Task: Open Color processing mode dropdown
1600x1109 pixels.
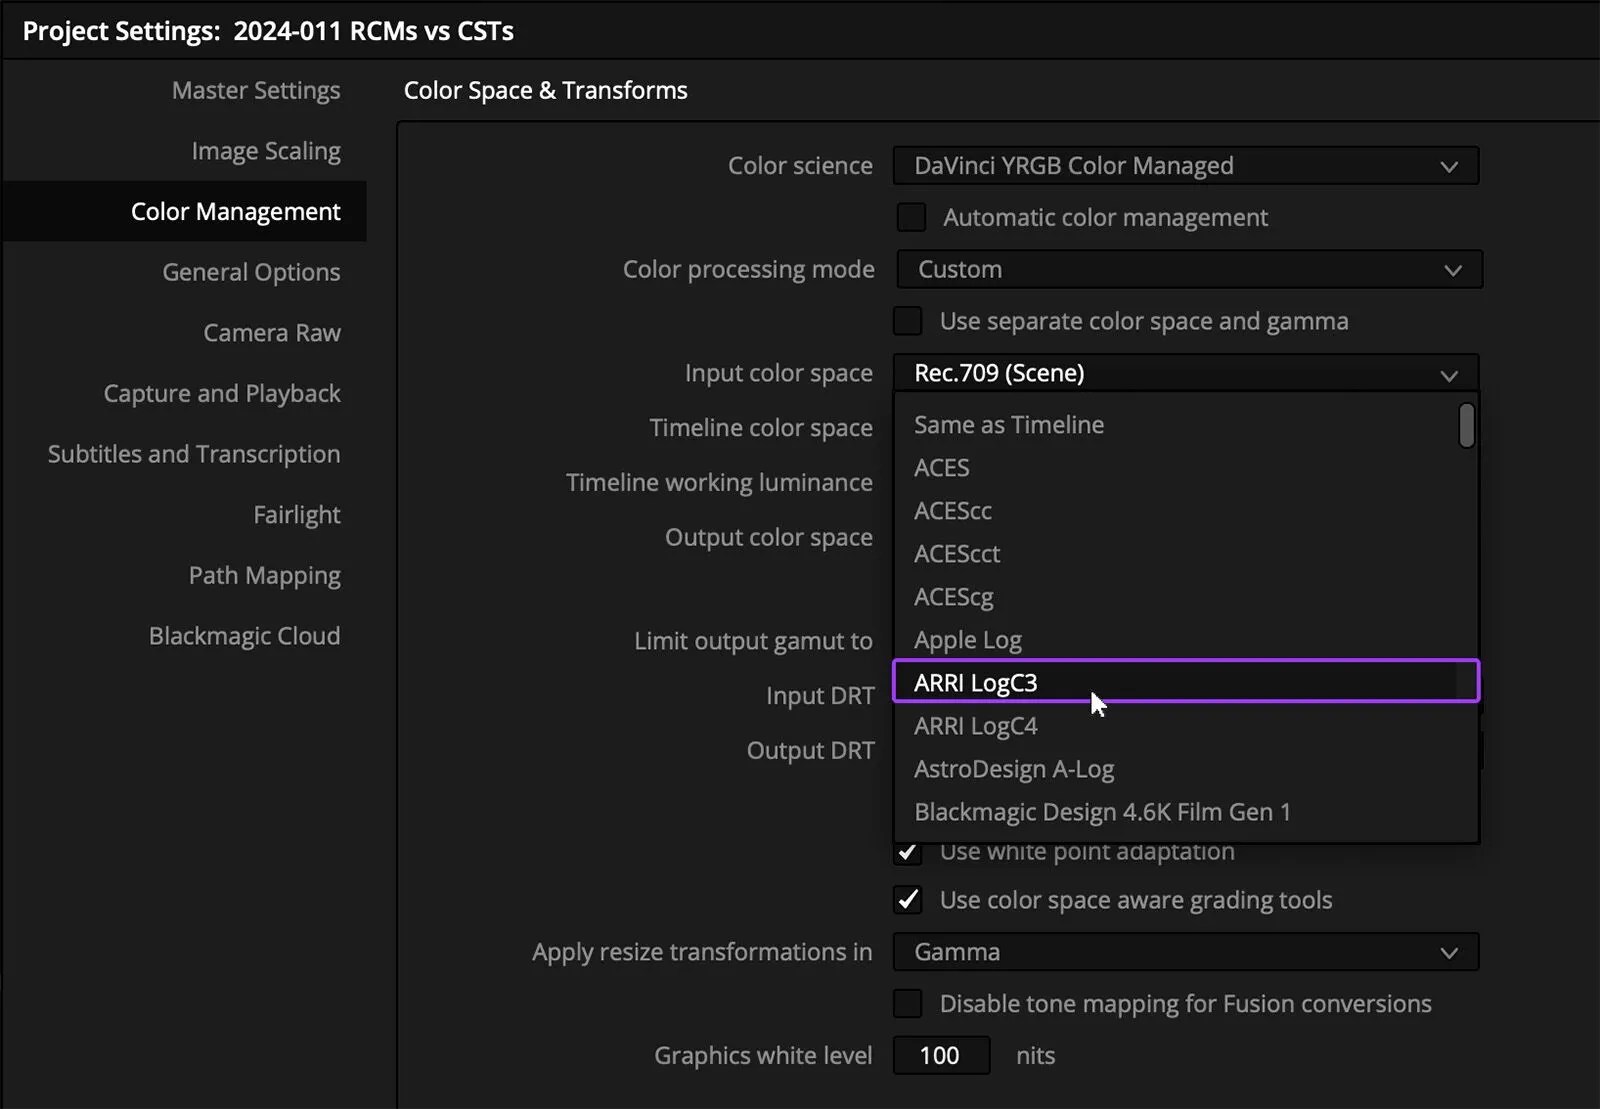Action: tap(1189, 270)
